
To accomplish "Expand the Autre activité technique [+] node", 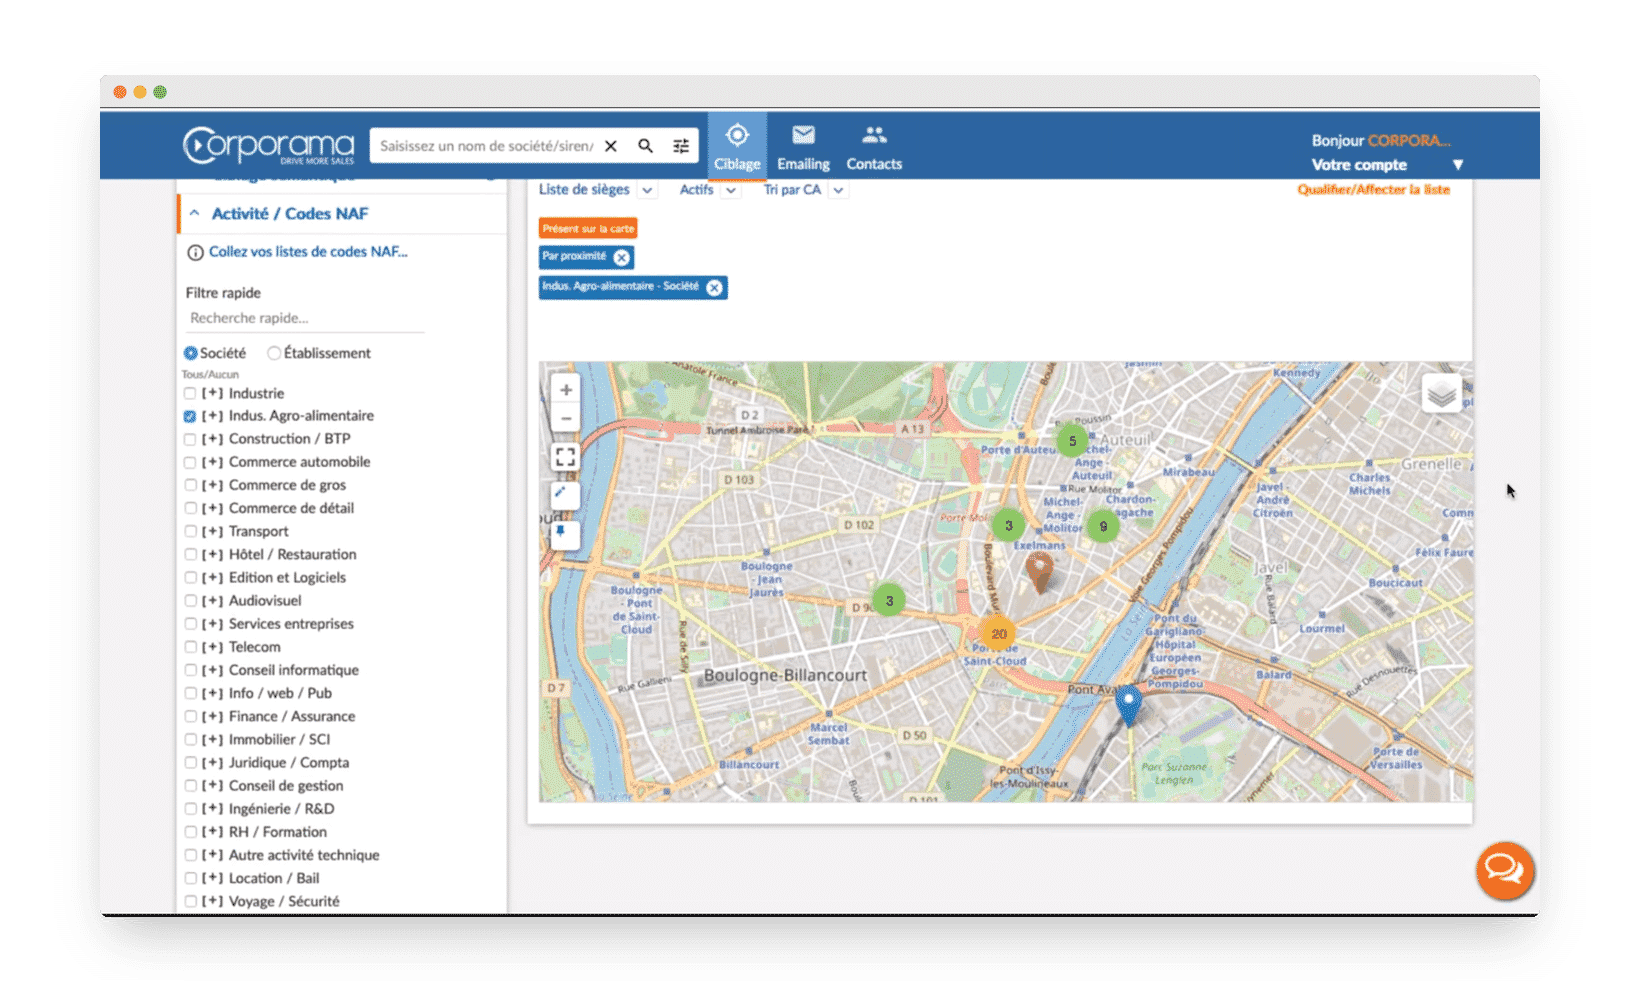I will pos(212,855).
